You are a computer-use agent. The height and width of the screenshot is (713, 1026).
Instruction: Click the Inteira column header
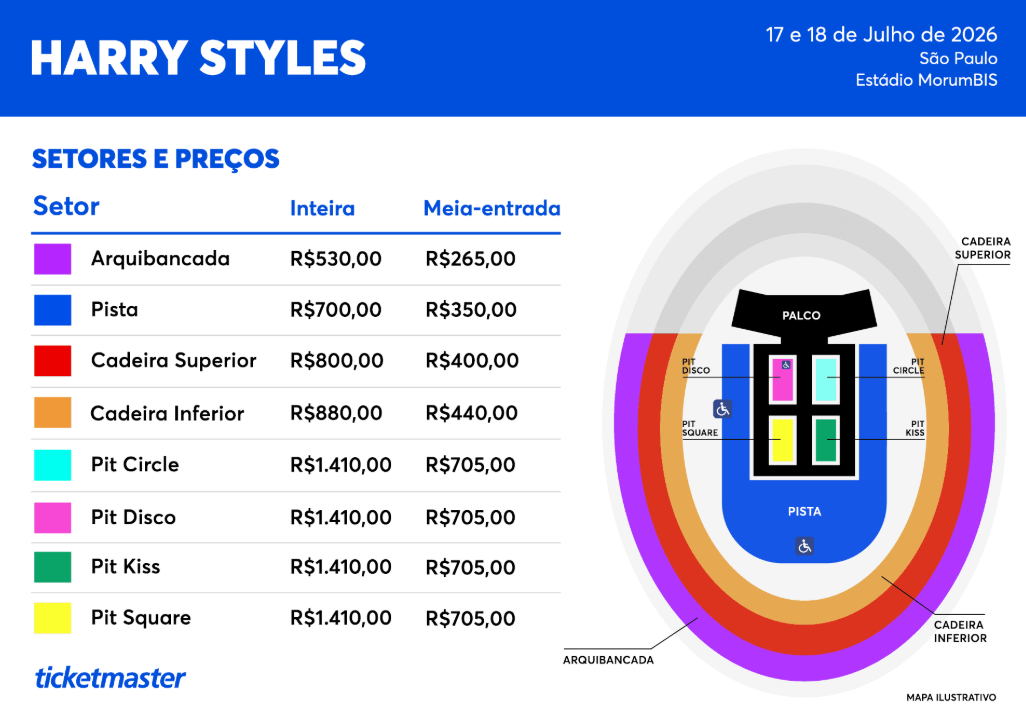(x=322, y=209)
